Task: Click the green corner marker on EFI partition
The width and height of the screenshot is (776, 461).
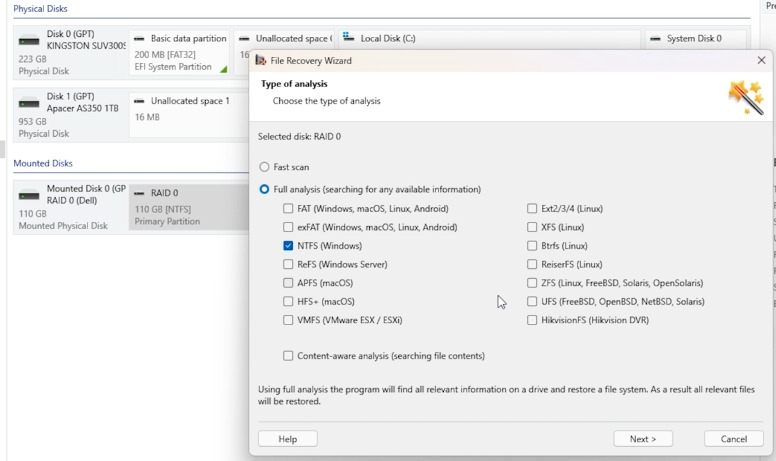Action: click(x=224, y=69)
